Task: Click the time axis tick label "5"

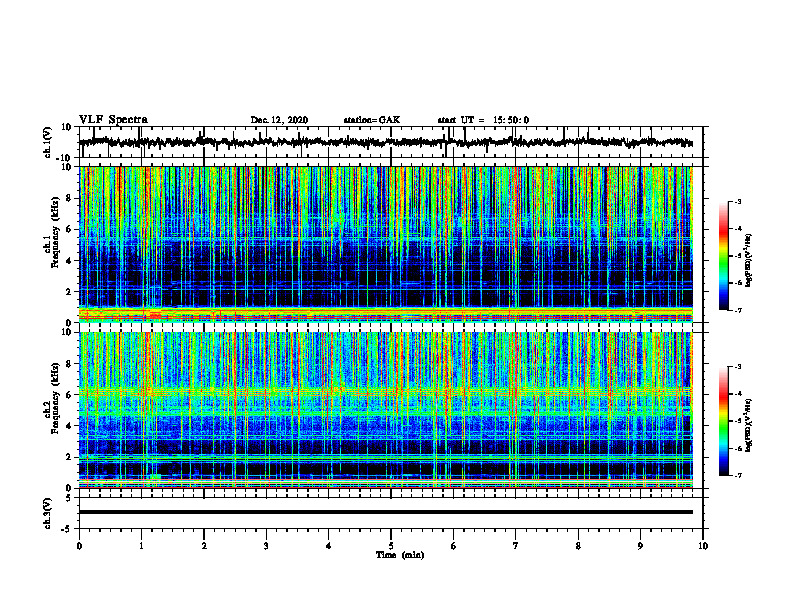Action: [391, 546]
